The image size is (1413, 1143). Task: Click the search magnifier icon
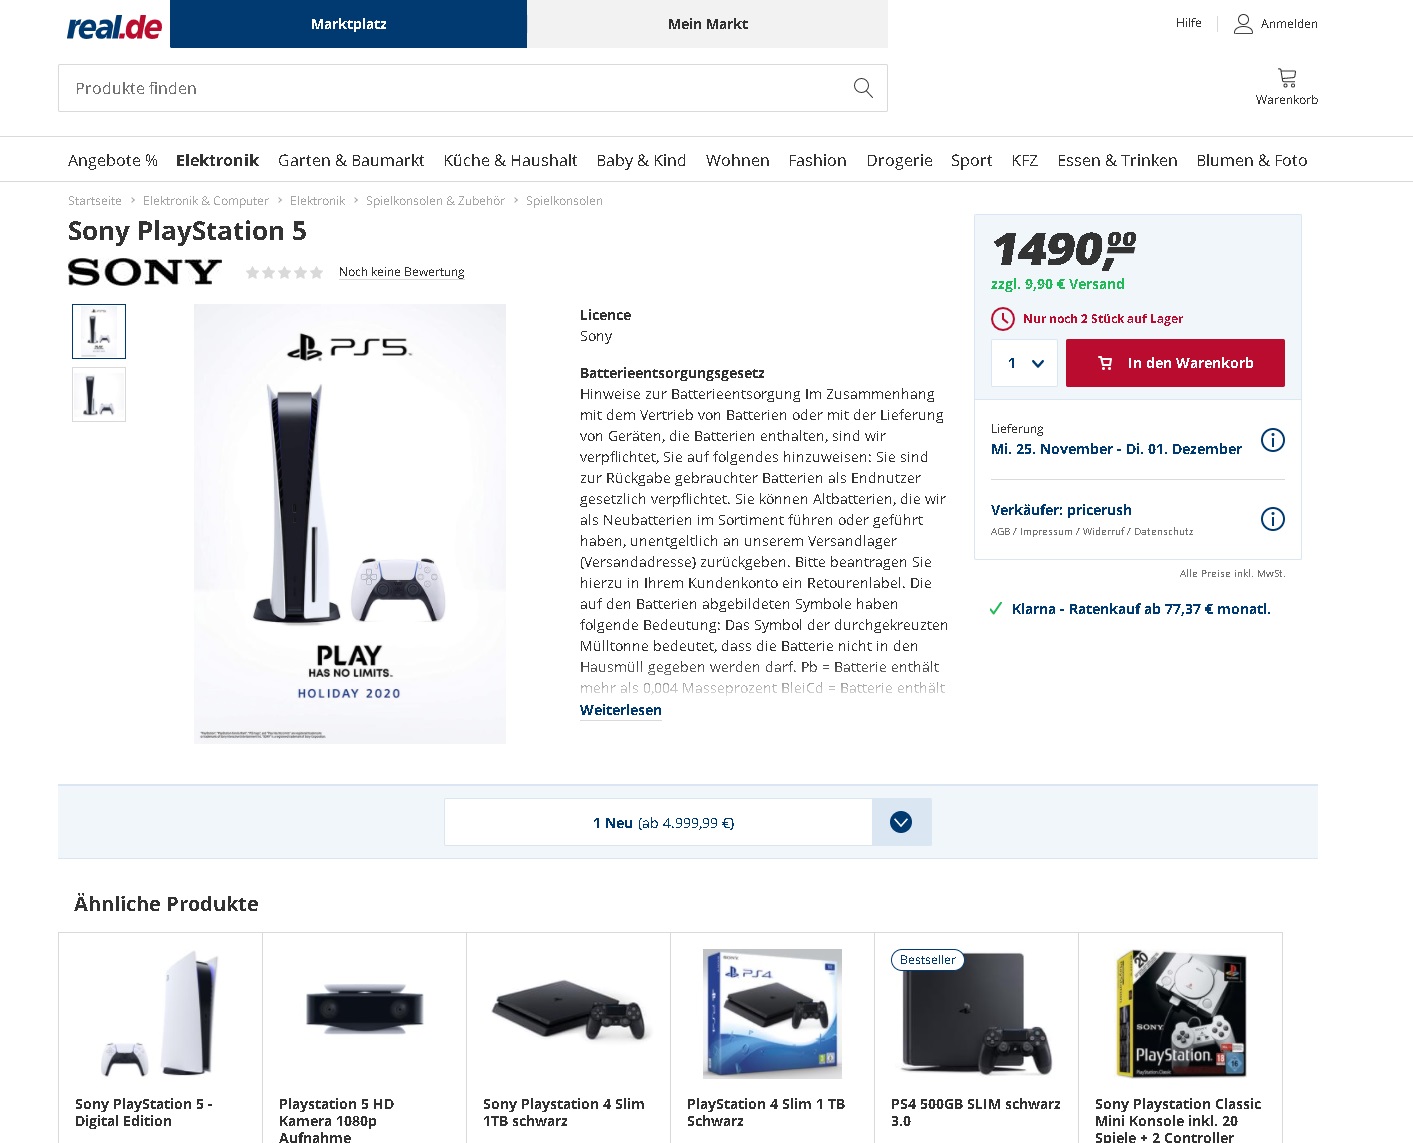tap(863, 88)
